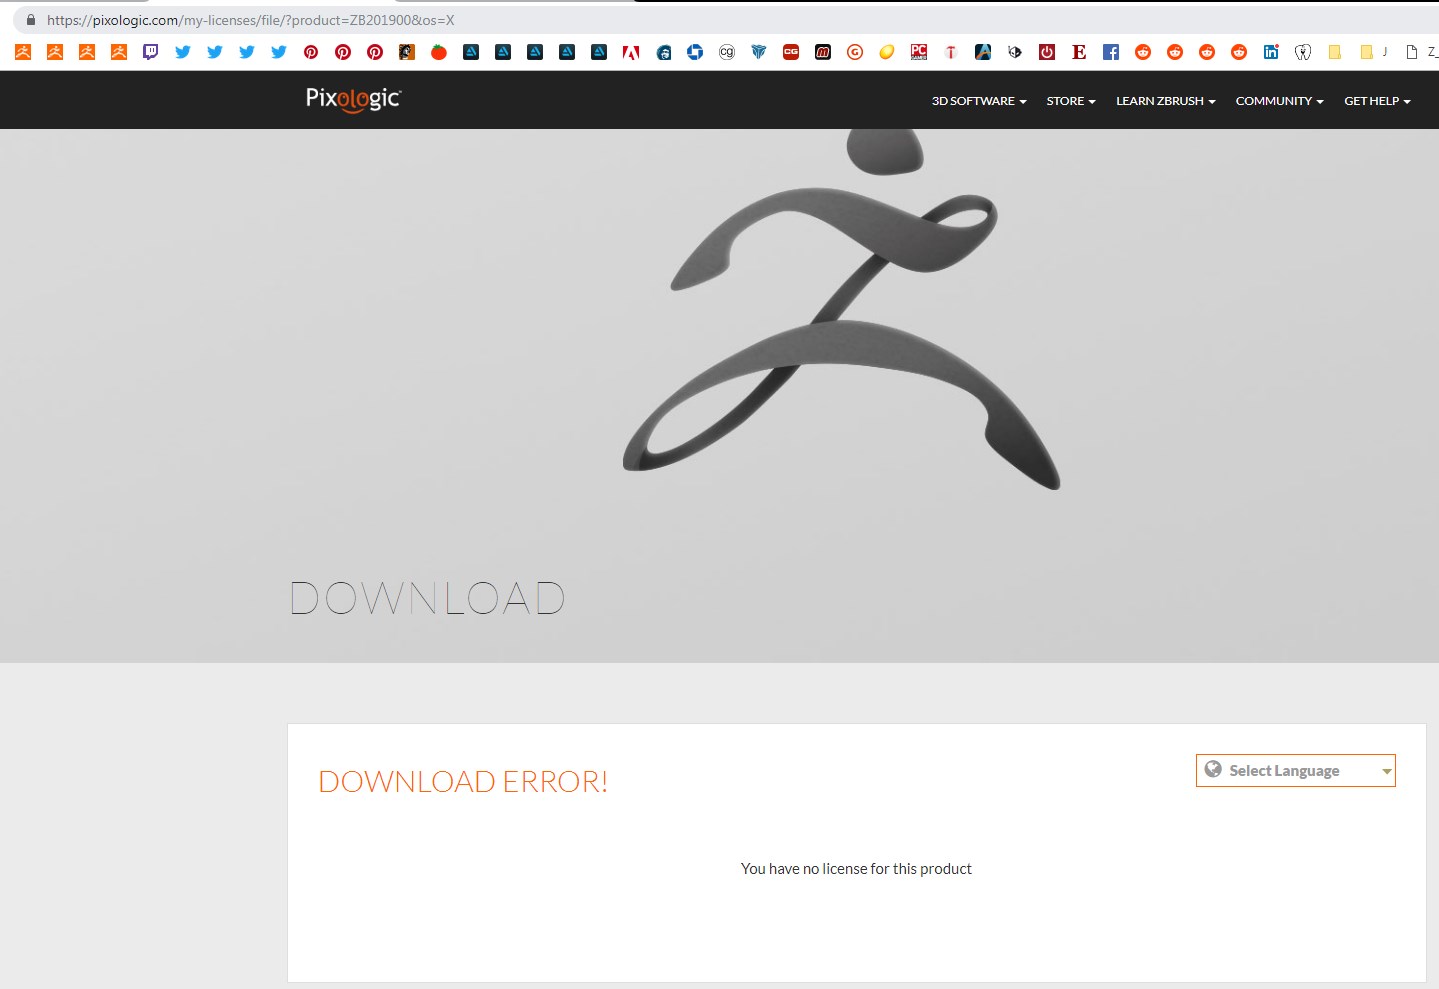Viewport: 1439px width, 989px height.
Task: Click the Pixologic logo in the header
Action: [x=353, y=99]
